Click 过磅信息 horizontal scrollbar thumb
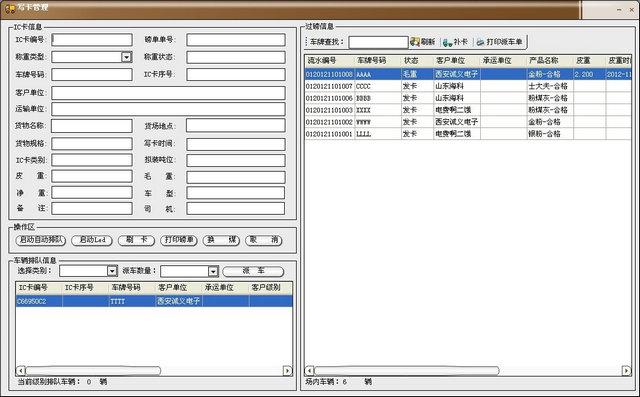This screenshot has width=640, height=397. (407, 370)
